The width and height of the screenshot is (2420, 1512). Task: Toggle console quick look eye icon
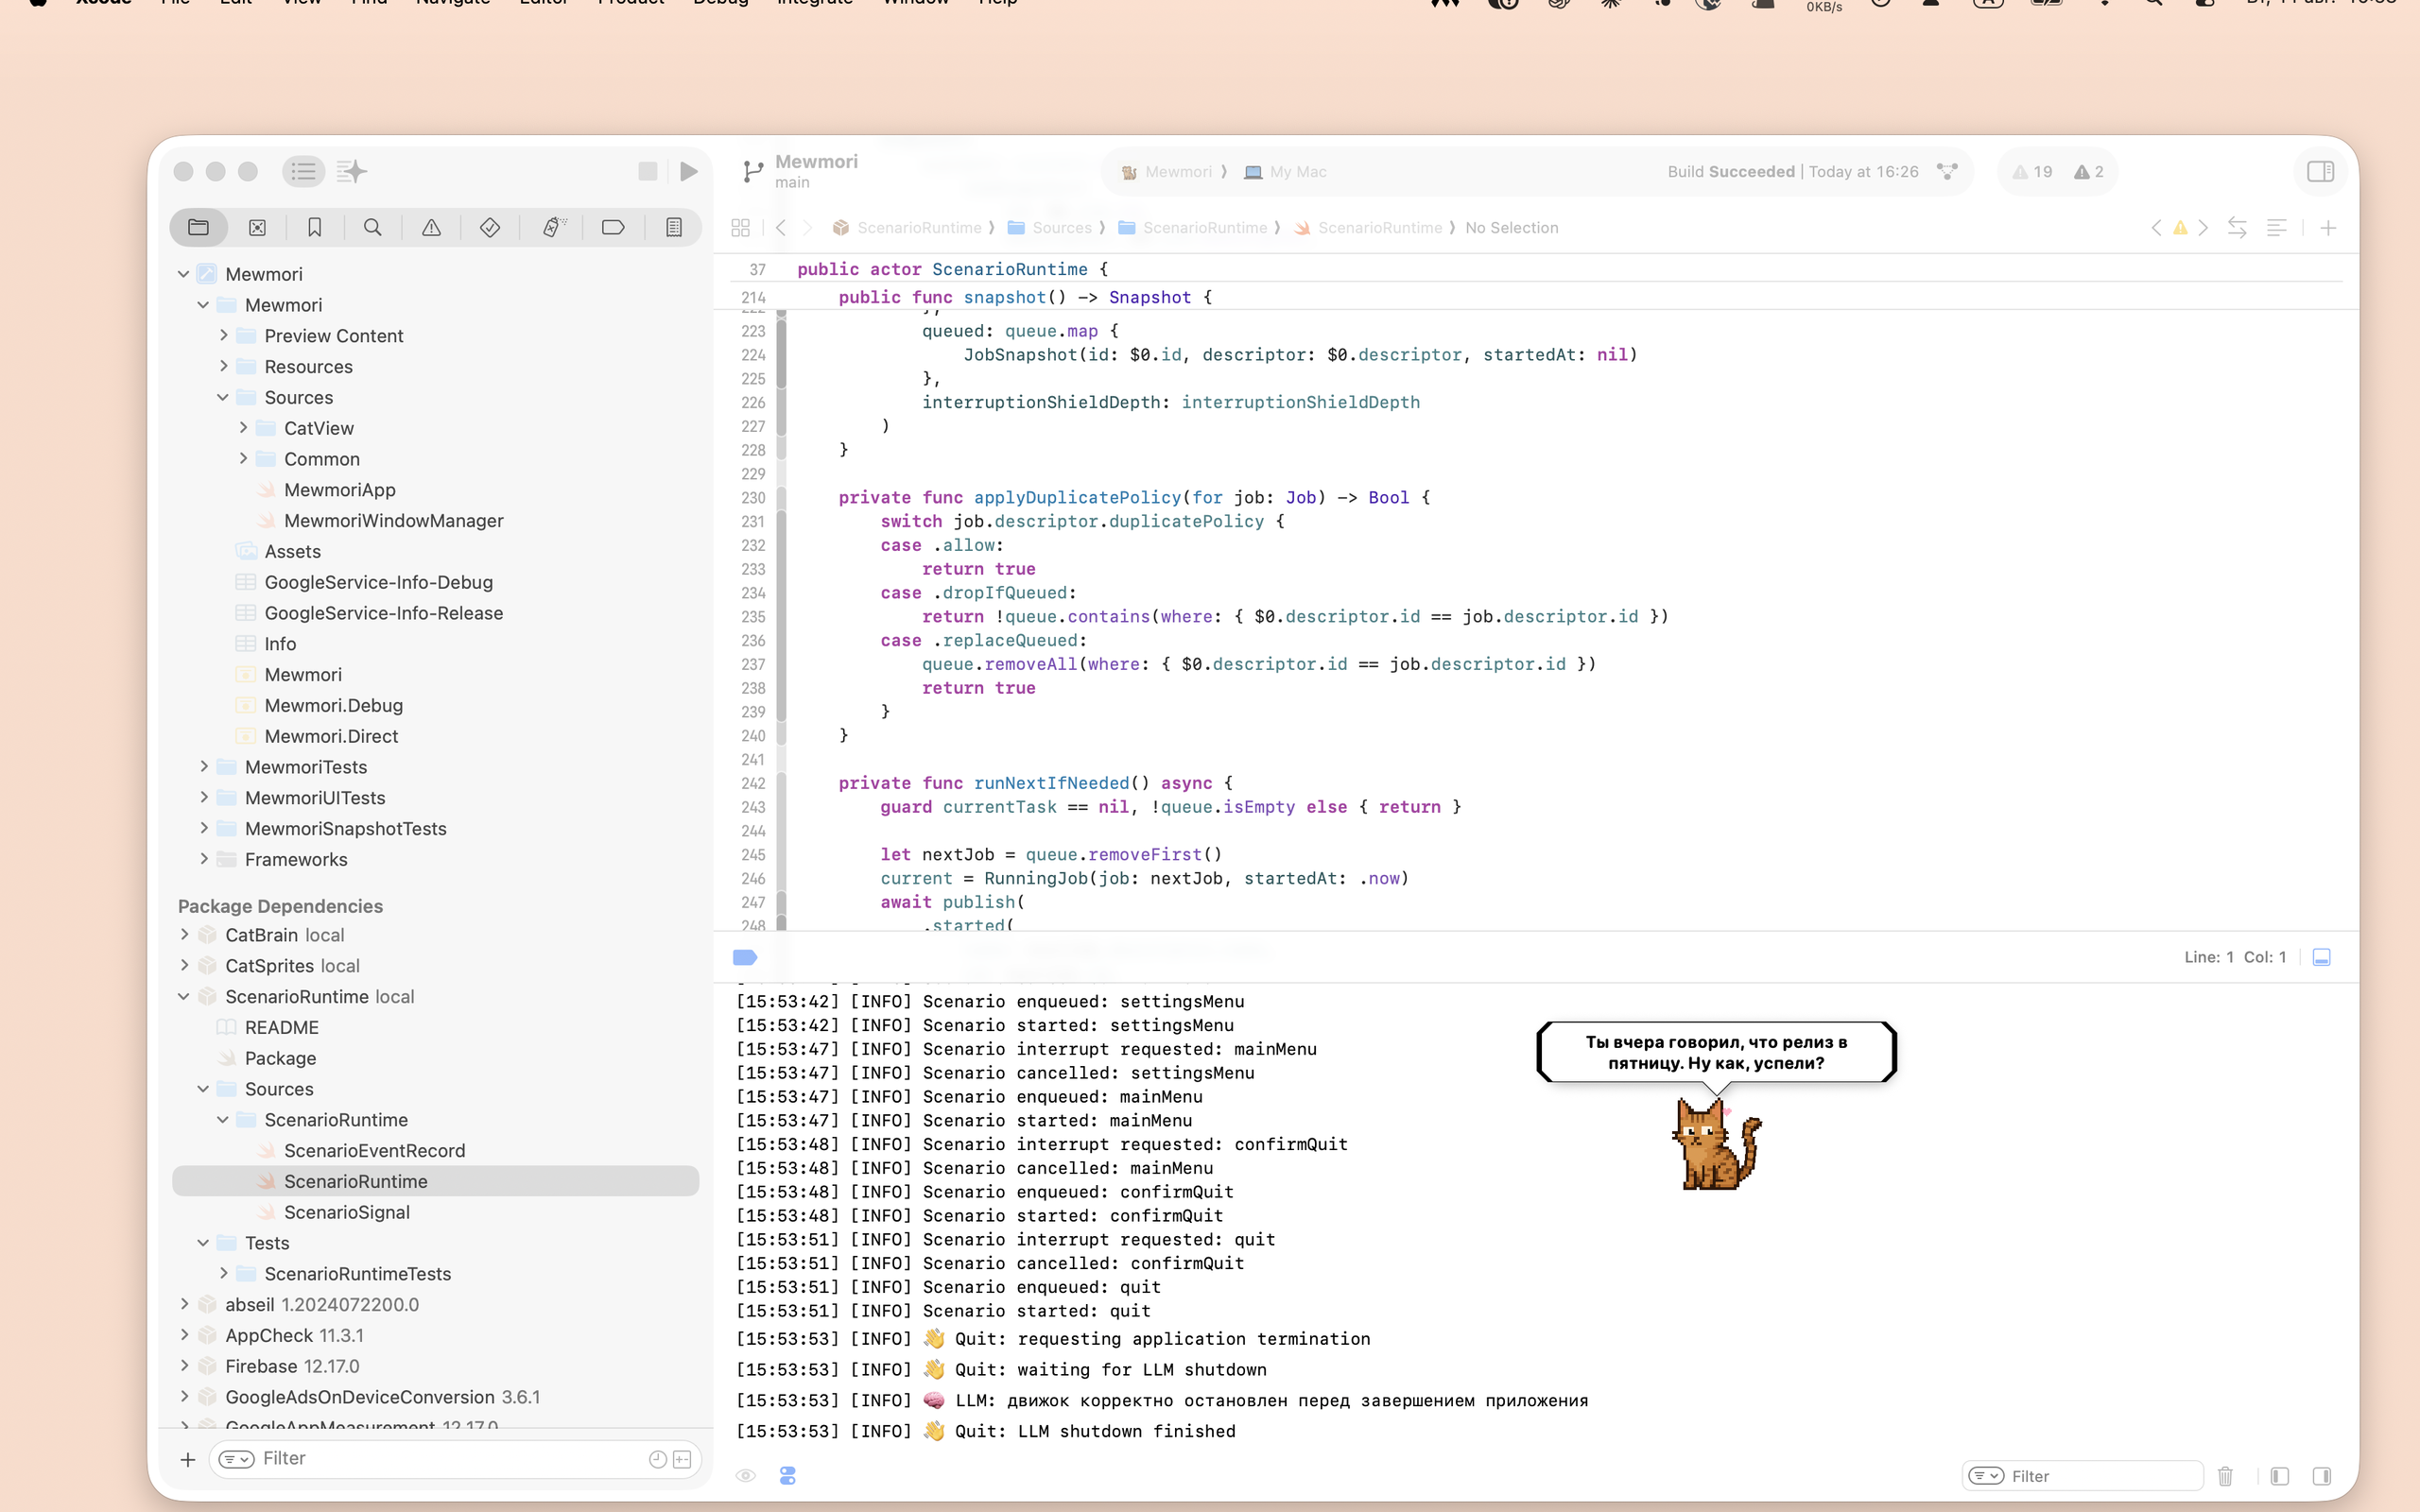(x=745, y=1475)
